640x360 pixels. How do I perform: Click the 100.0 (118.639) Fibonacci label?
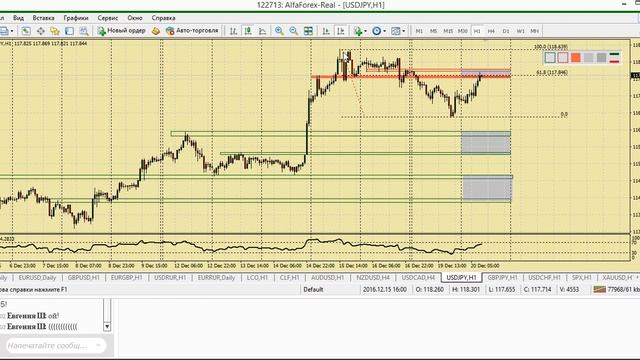click(551, 47)
